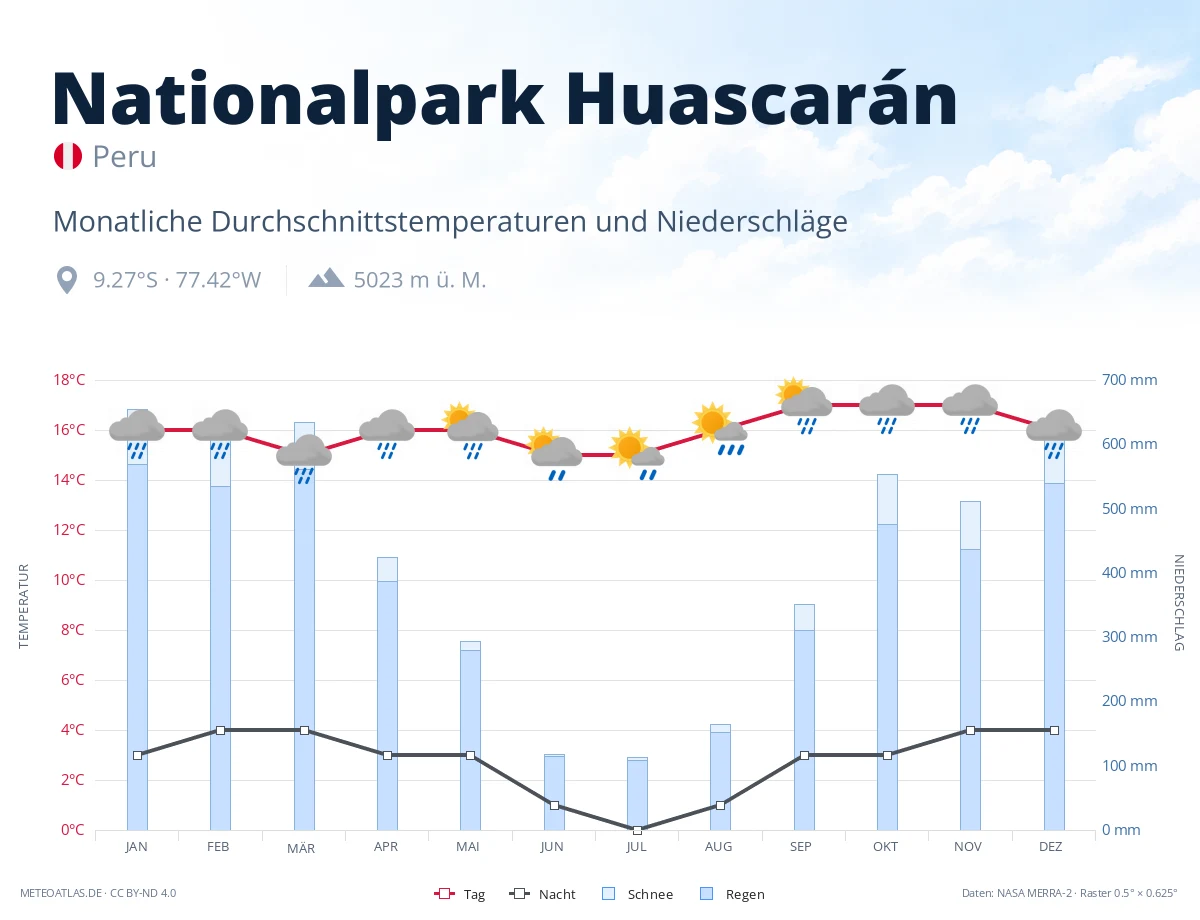Click the METEOATLAS.DE CC BY-ND 4.0 credit
This screenshot has height=920, width=1200.
pyautogui.click(x=98, y=893)
